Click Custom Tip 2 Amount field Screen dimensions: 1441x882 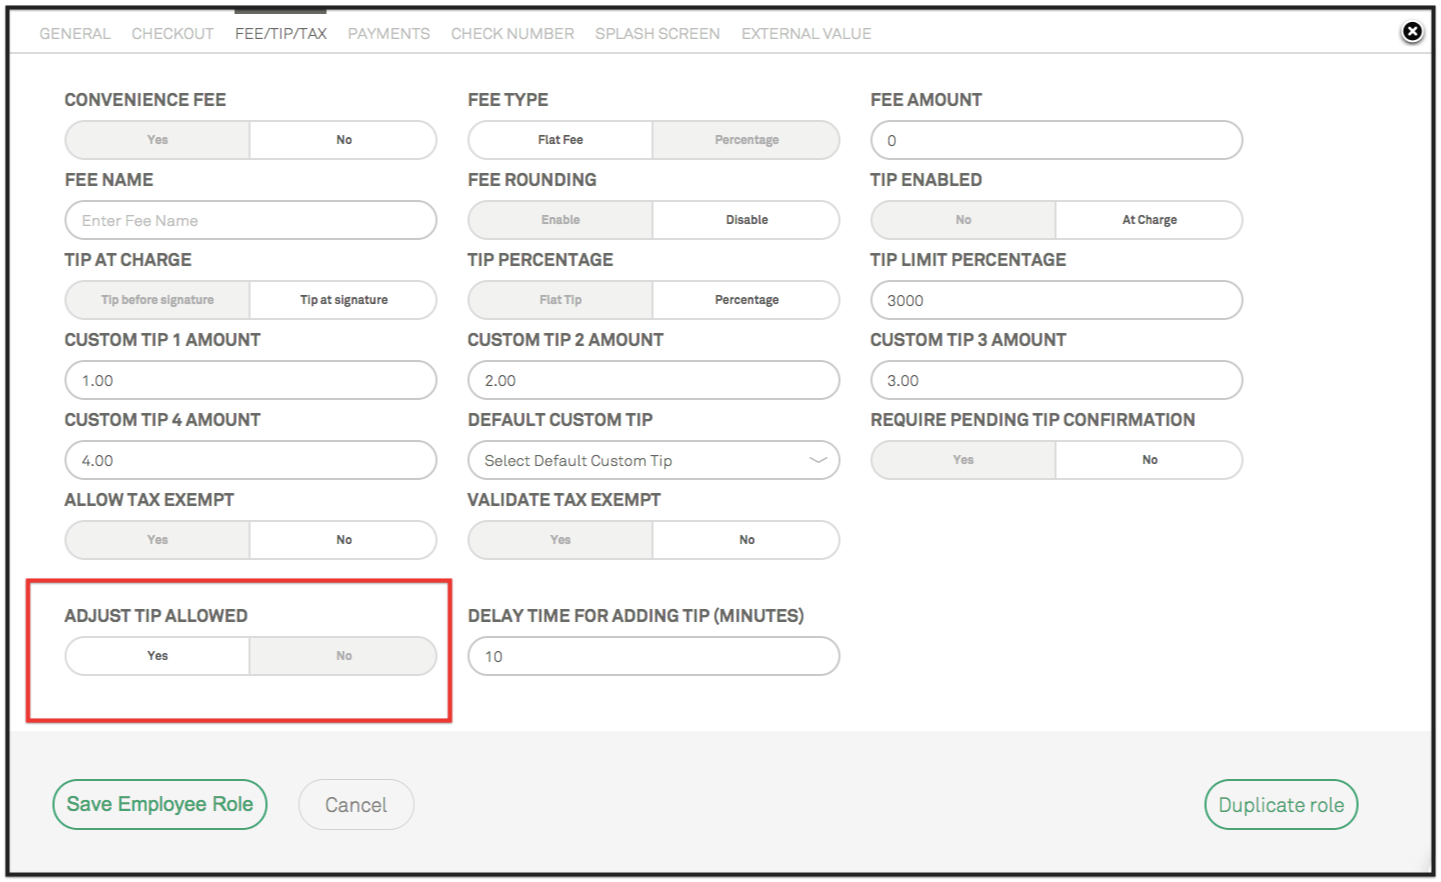654,380
